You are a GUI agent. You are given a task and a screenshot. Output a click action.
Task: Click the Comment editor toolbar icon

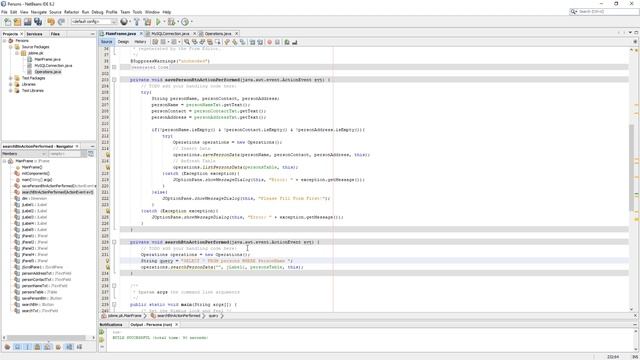pos(287,42)
